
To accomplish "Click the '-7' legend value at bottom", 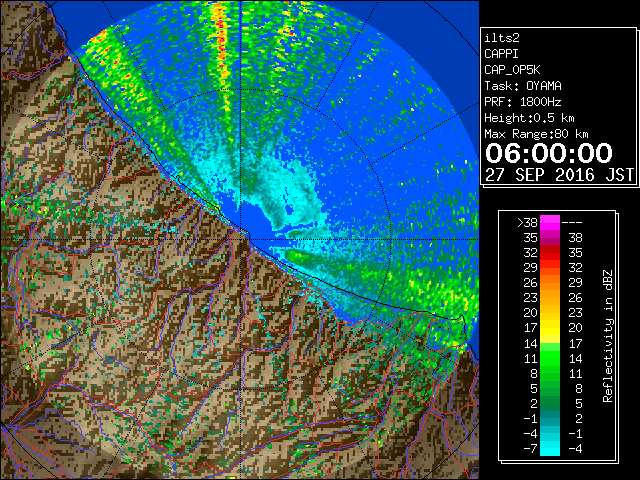I will click(530, 448).
